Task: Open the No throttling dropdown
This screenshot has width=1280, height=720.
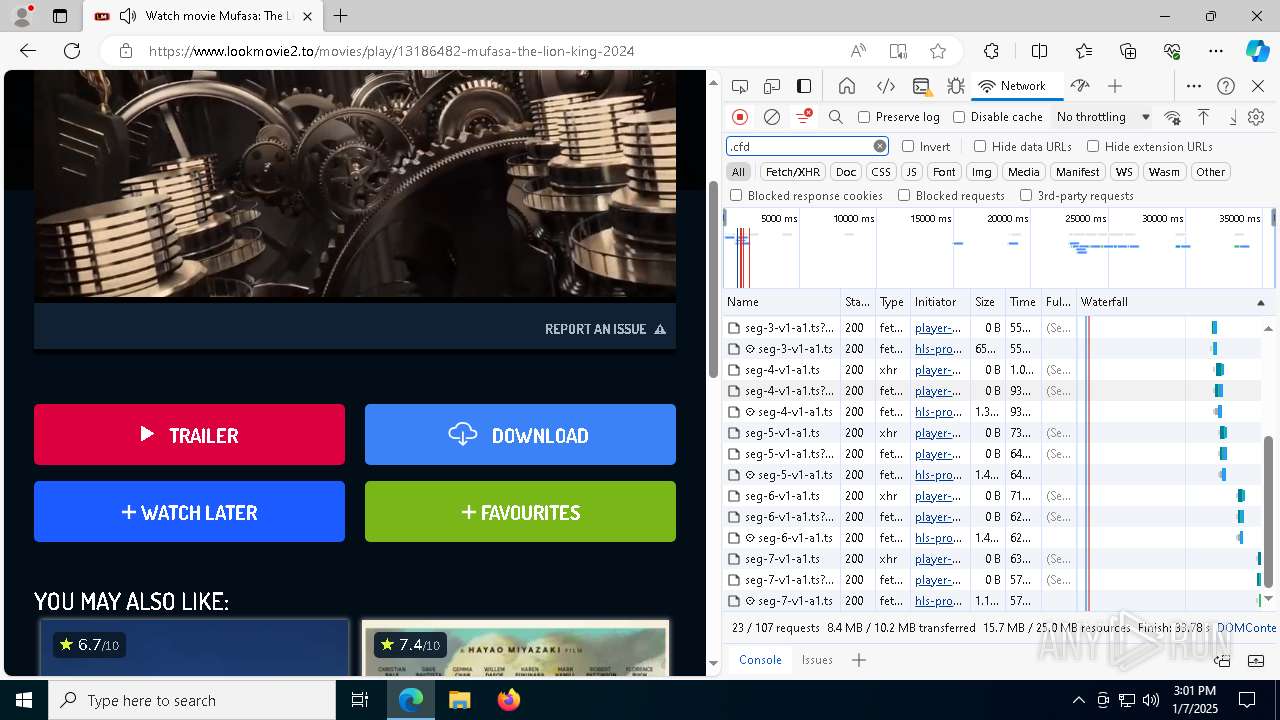Action: point(1103,117)
